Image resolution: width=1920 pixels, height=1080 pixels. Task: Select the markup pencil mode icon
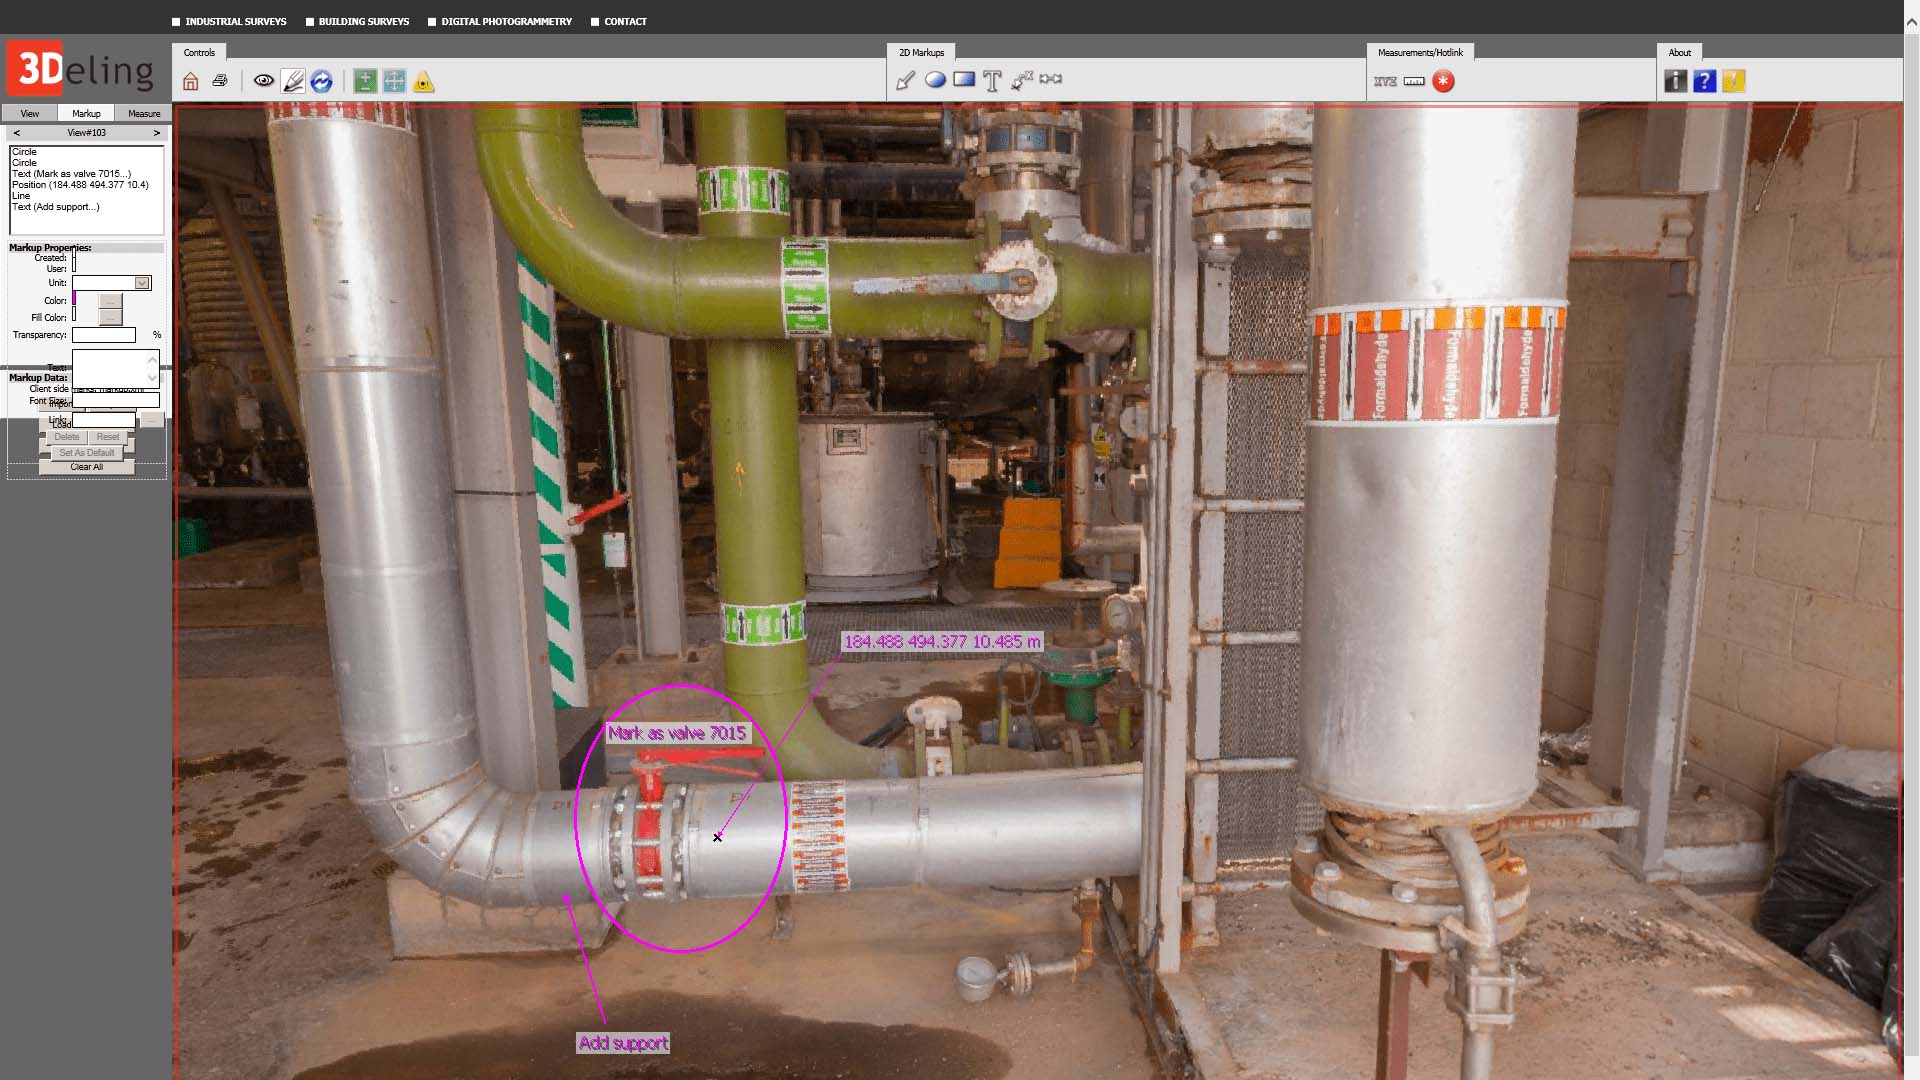(x=292, y=81)
